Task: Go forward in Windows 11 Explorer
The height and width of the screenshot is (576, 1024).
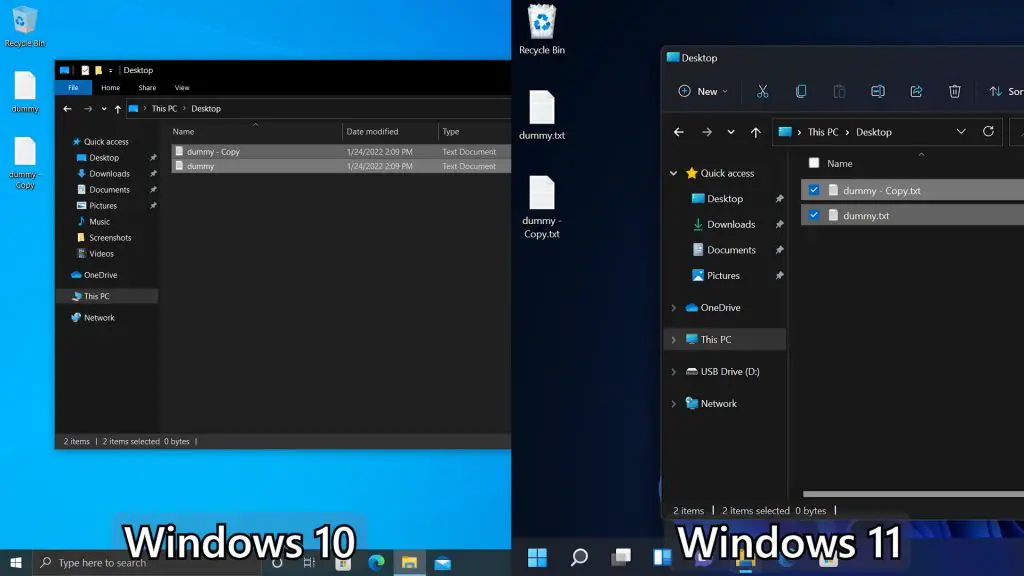Action: pyautogui.click(x=707, y=132)
